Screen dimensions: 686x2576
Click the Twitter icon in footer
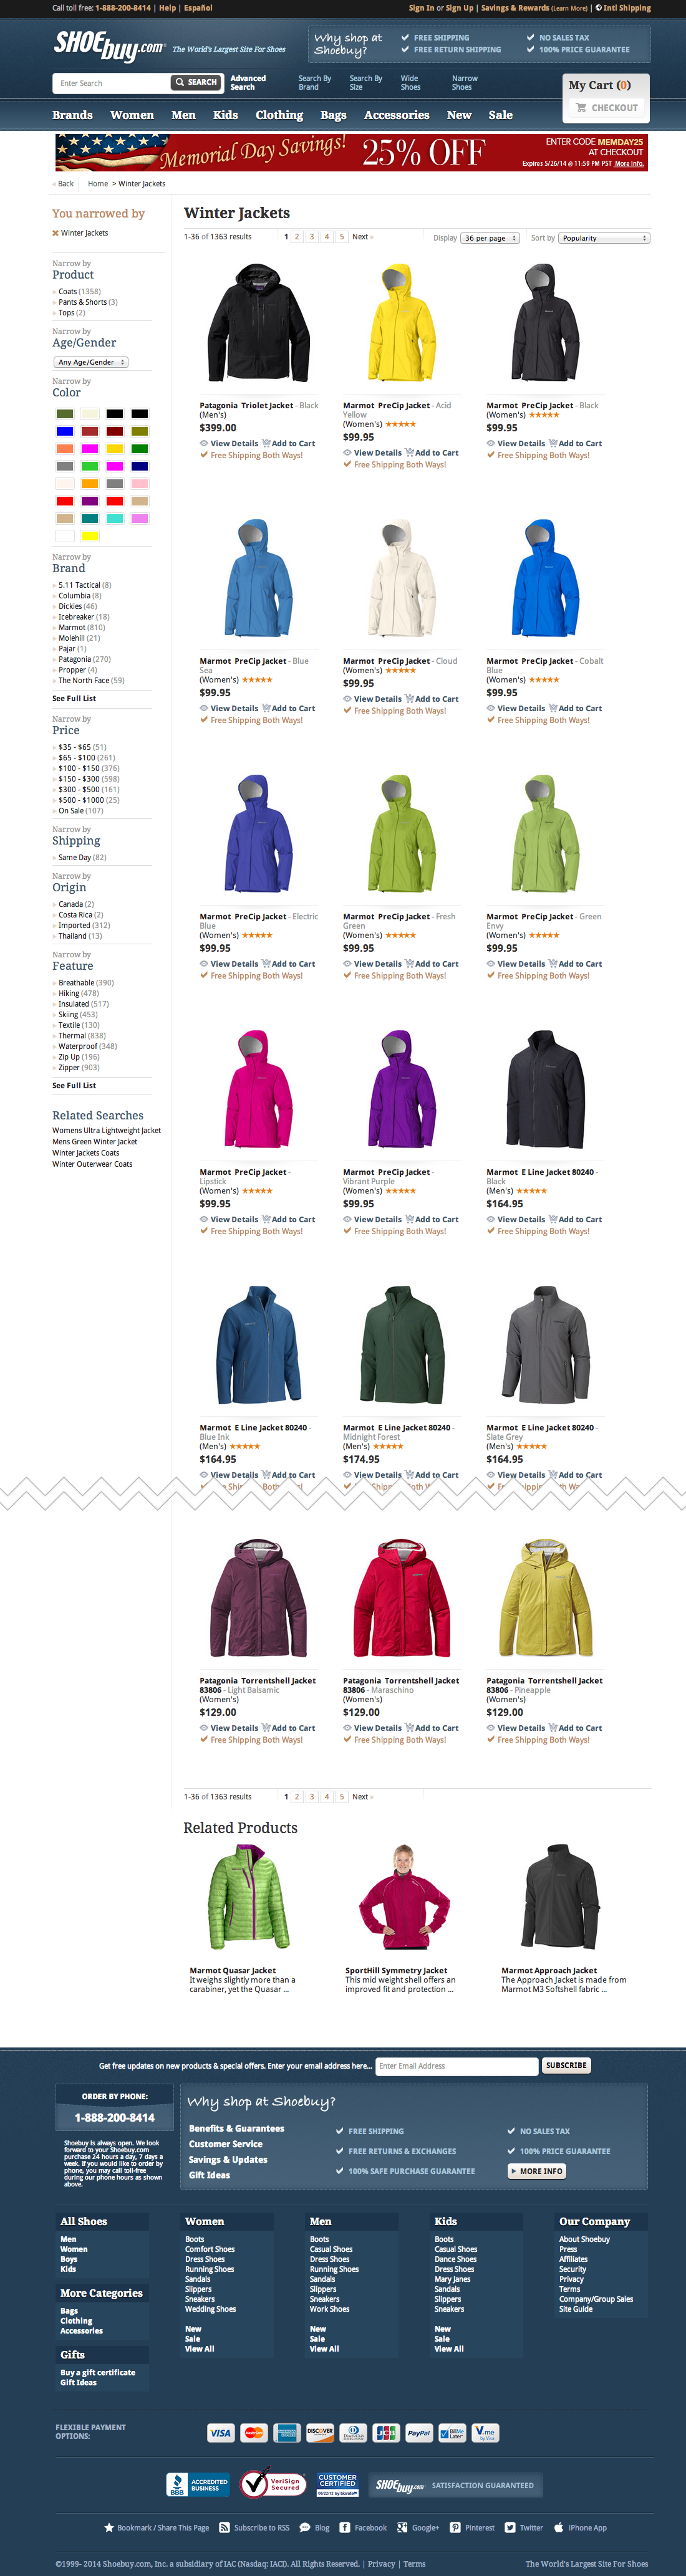click(510, 2527)
